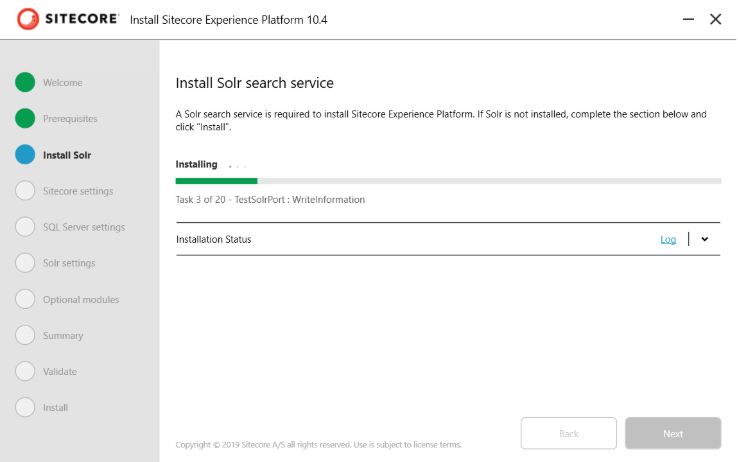Open the Solr settings step label
Image resolution: width=738 pixels, height=462 pixels.
[69, 263]
